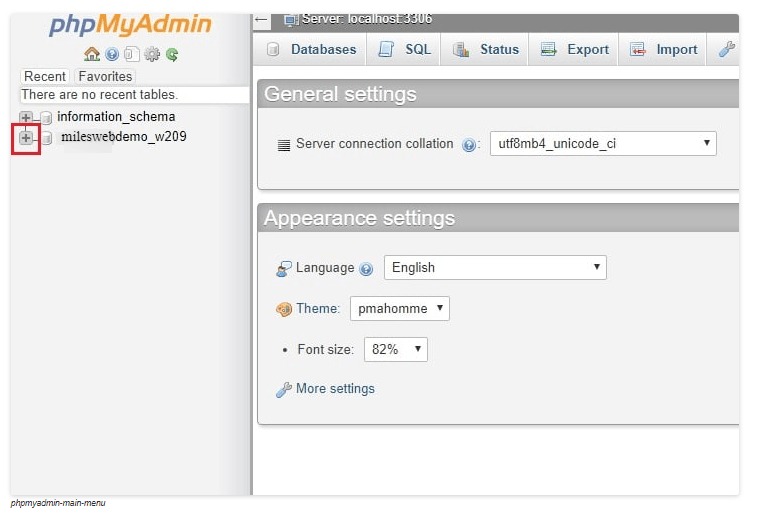Open navigation panel settings gear icon
This screenshot has width=762, height=514.
pos(152,54)
